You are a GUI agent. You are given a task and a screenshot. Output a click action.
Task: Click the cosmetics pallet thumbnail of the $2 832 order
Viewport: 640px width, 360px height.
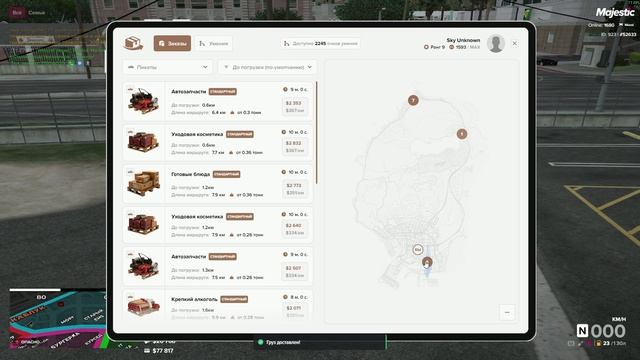click(x=143, y=142)
